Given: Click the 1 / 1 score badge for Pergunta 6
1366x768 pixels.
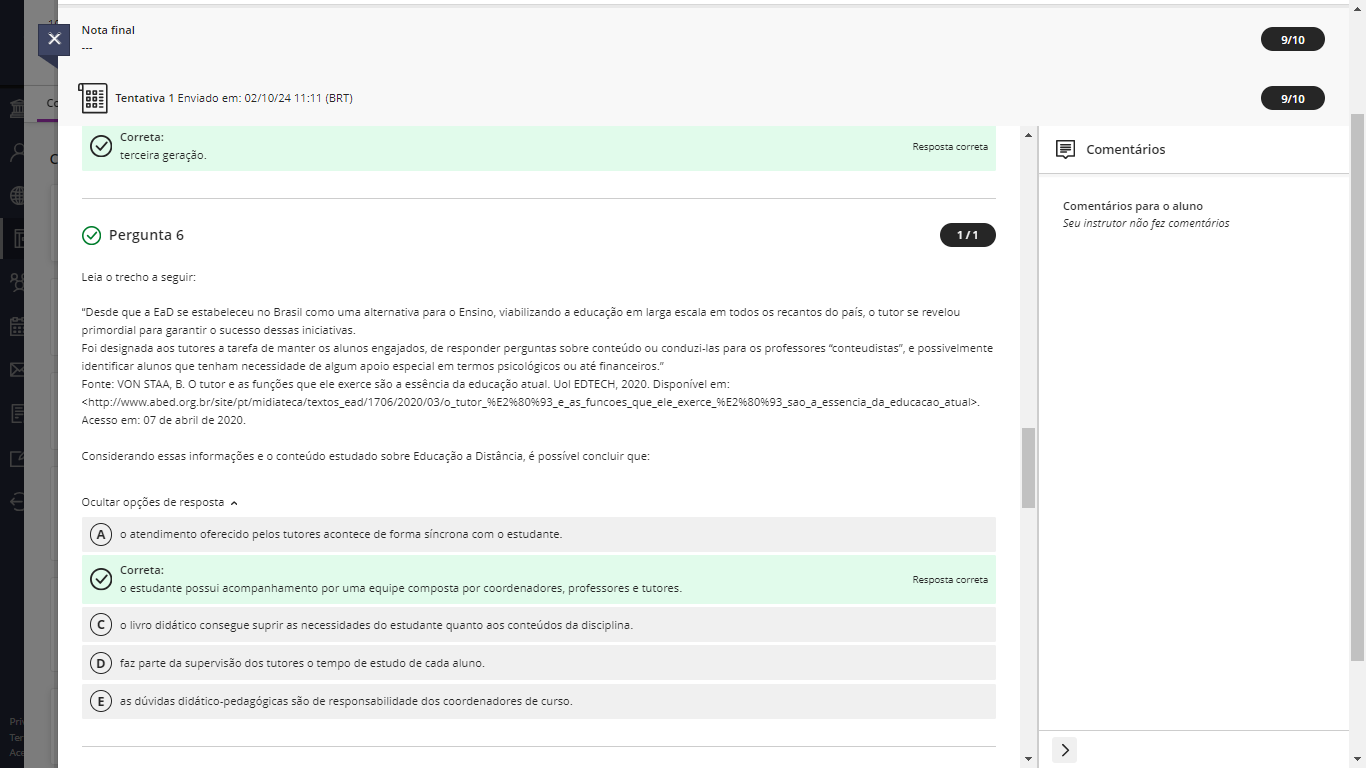Looking at the screenshot, I should tap(967, 235).
